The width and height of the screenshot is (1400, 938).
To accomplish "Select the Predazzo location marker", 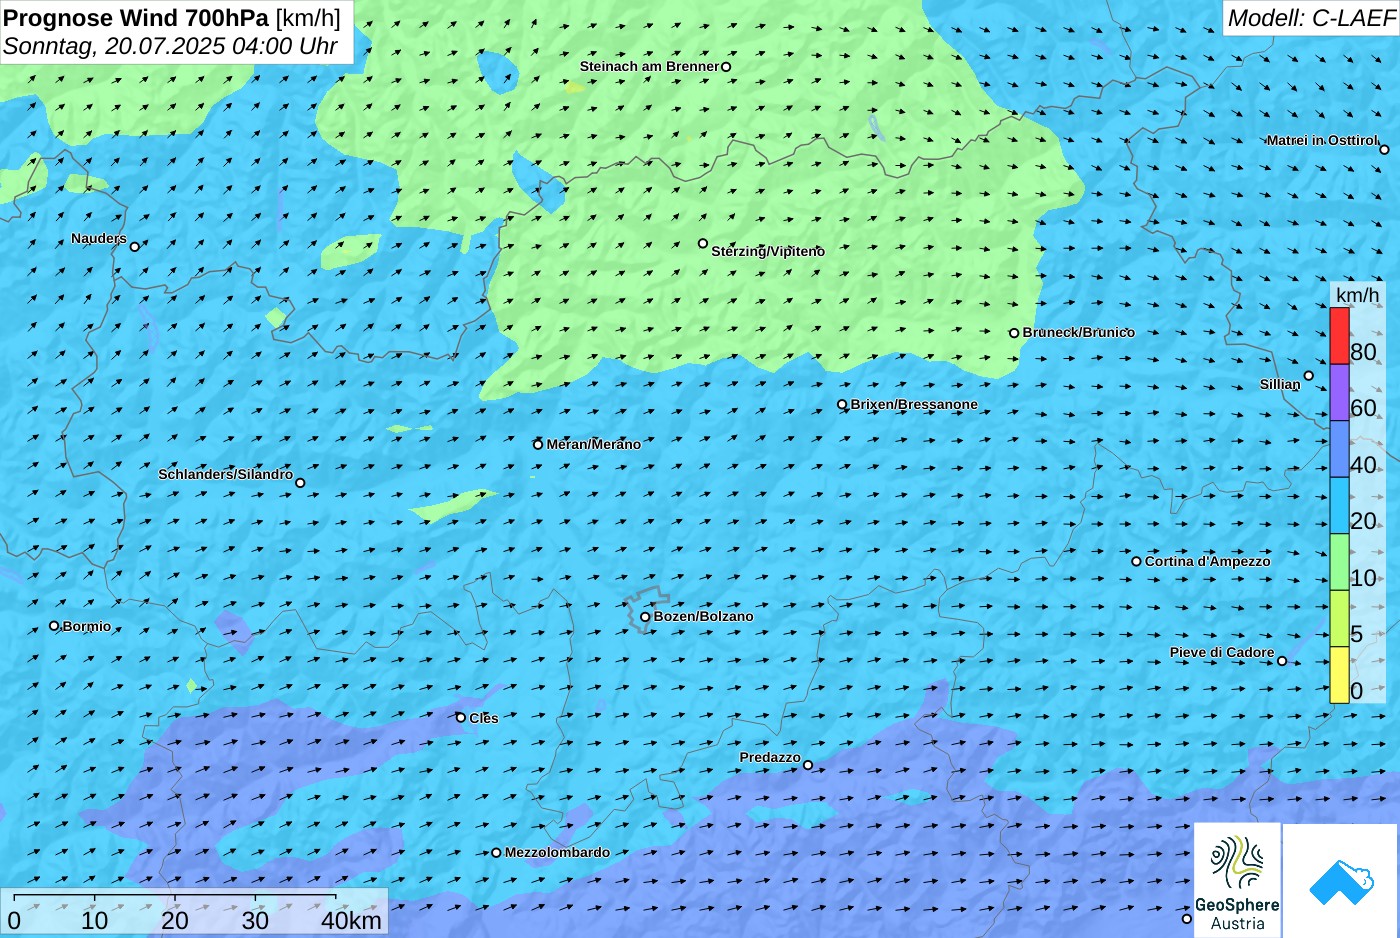I will pos(808,765).
